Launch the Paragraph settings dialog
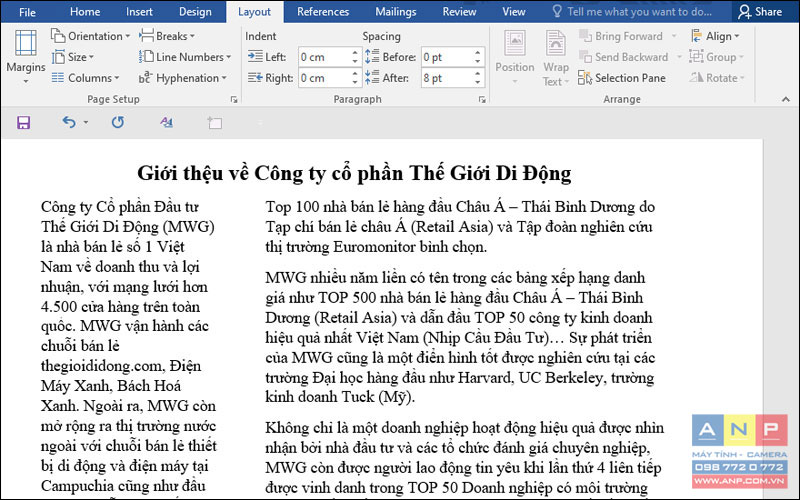 (482, 99)
